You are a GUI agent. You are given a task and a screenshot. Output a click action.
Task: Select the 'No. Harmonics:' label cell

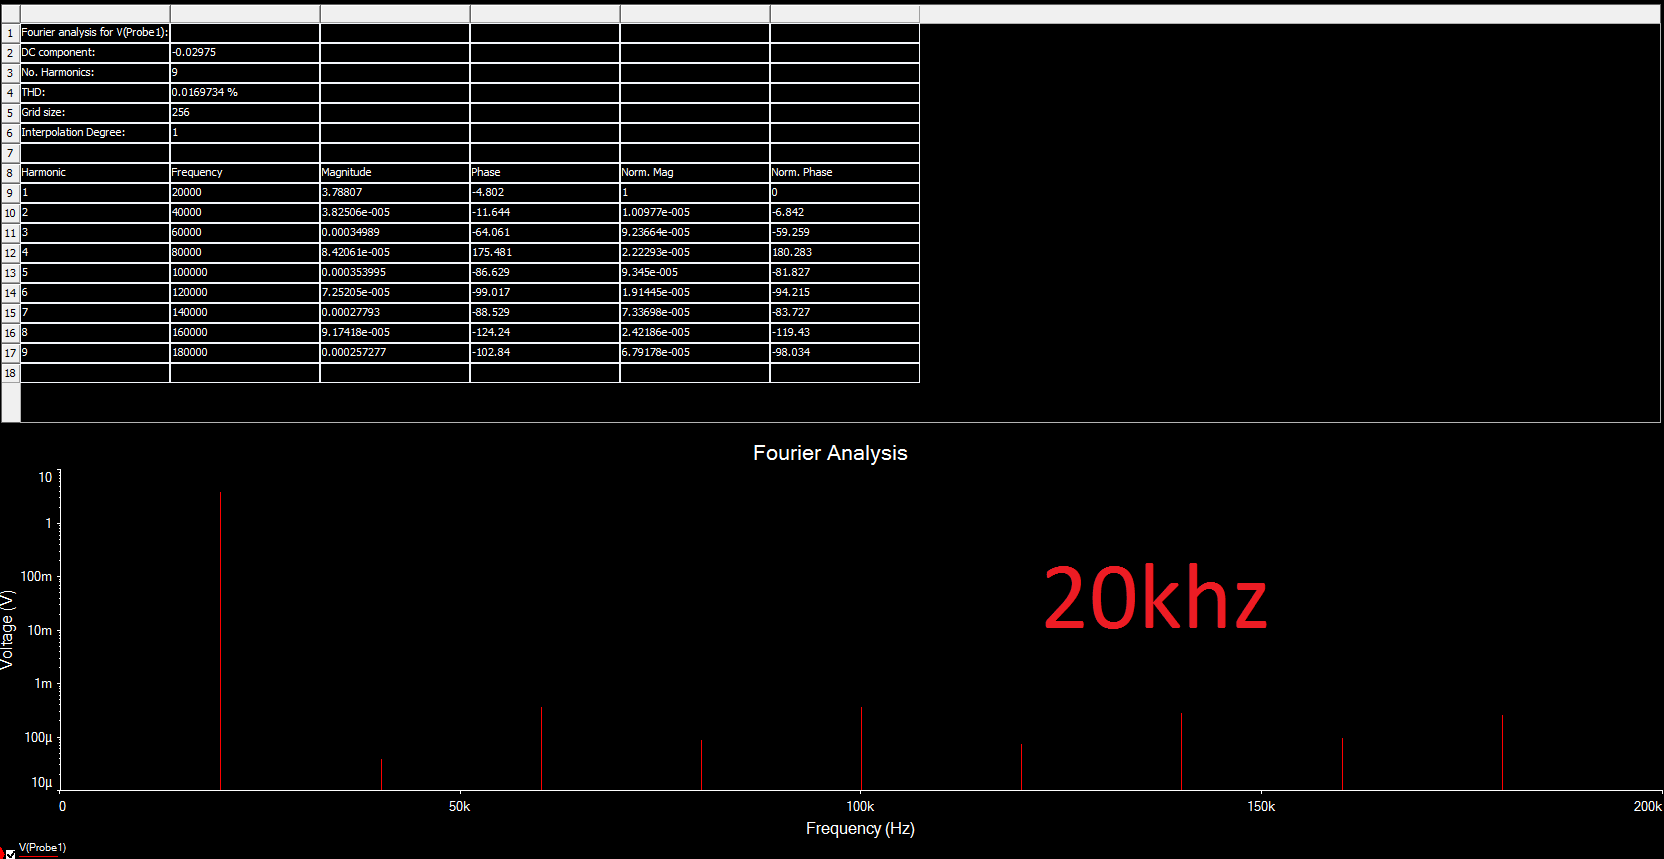(95, 73)
